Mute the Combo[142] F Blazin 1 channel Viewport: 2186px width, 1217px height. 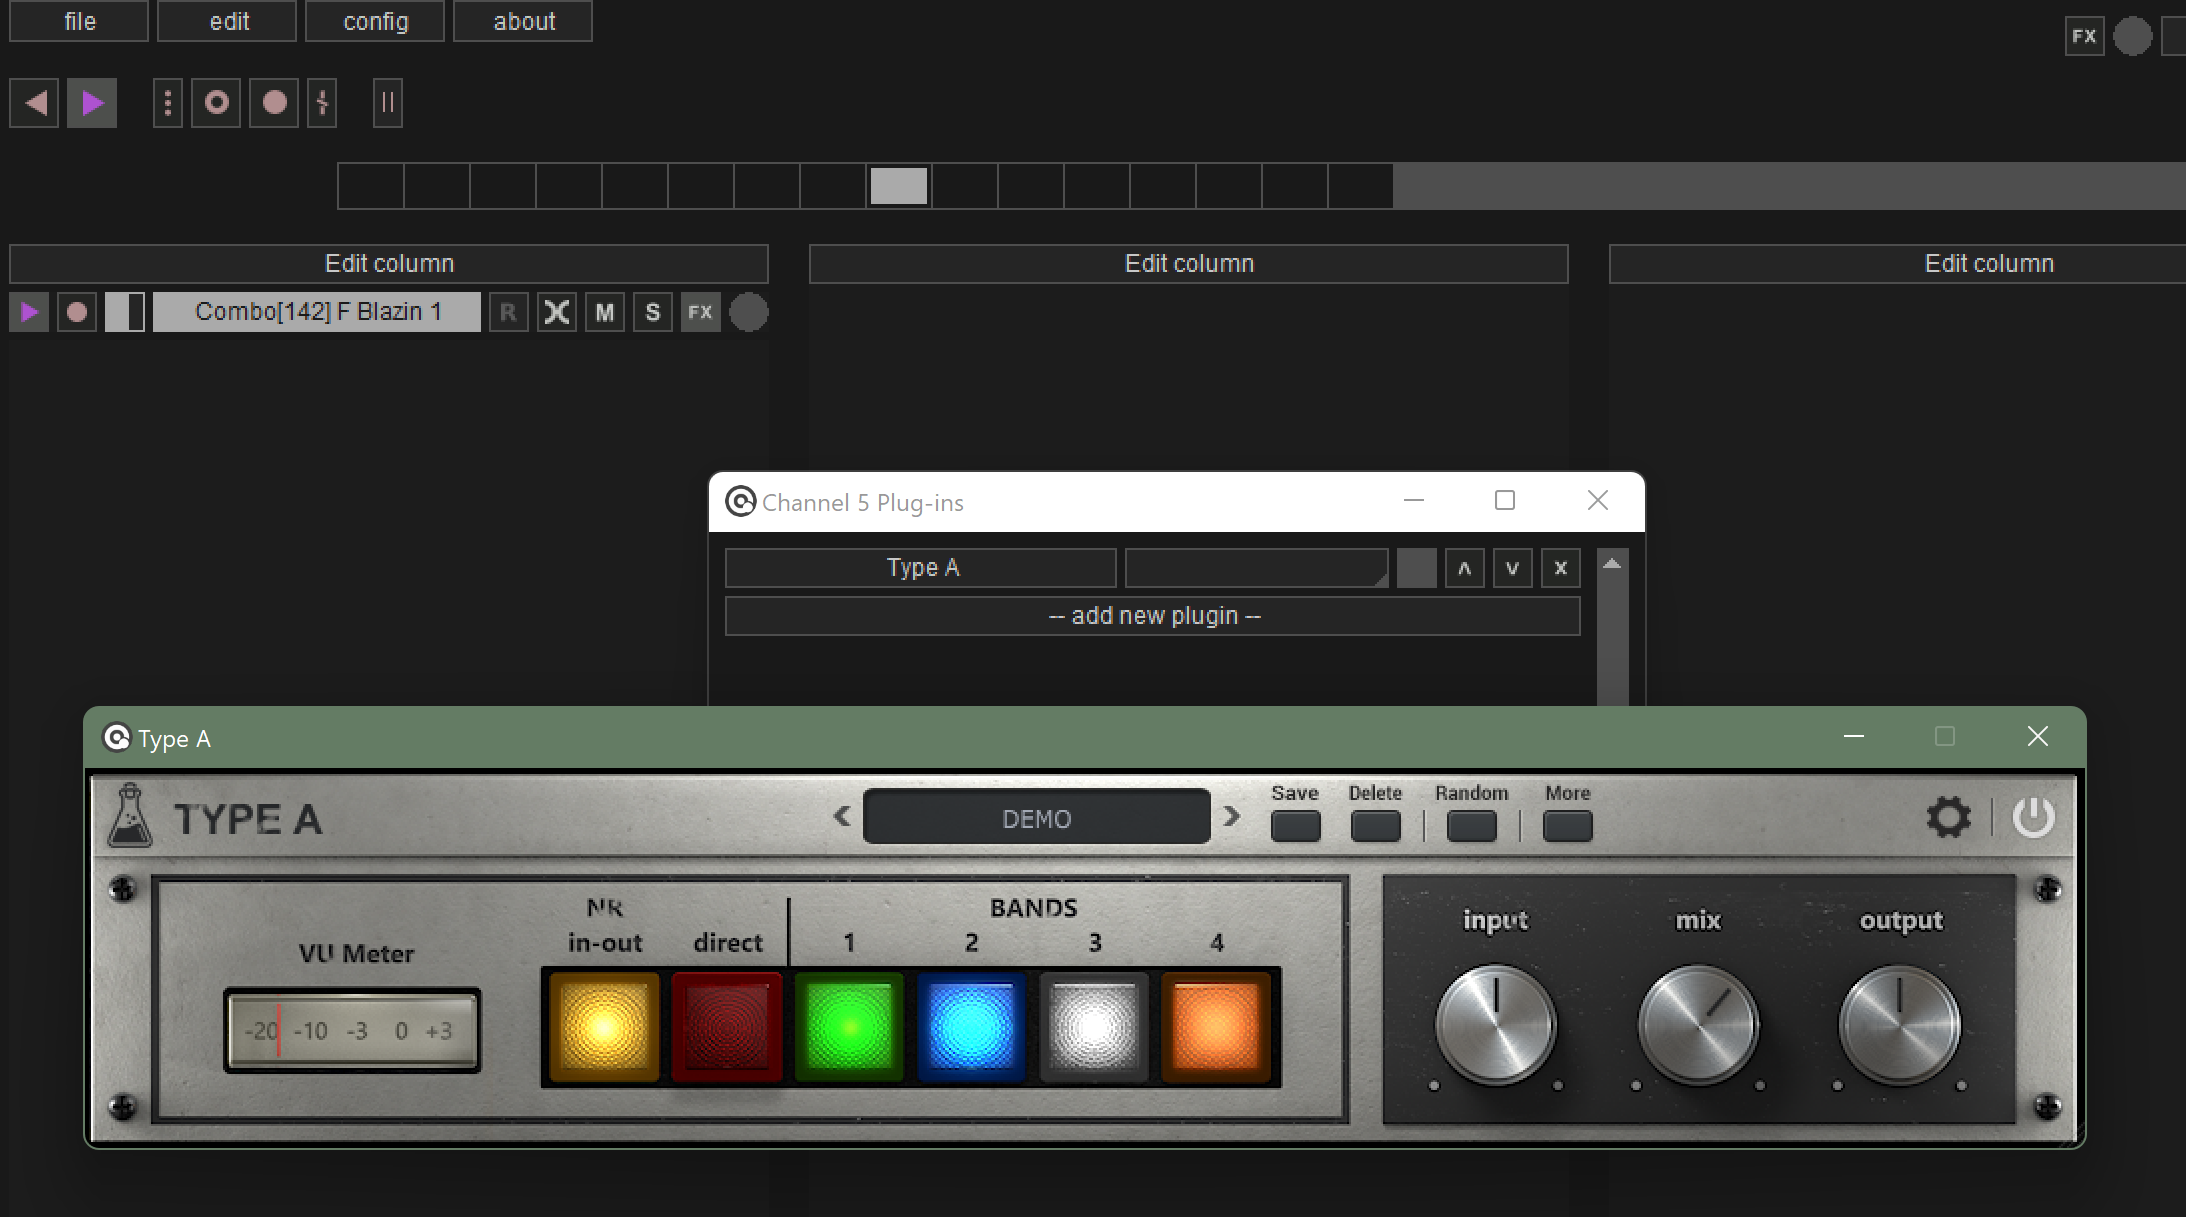click(604, 312)
